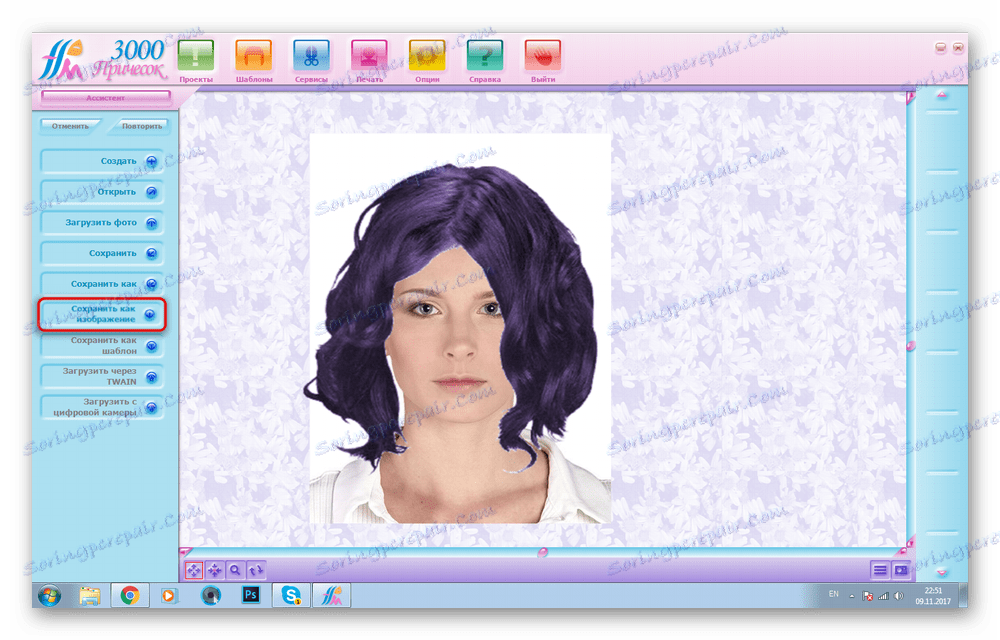Image resolution: width=1000 pixels, height=640 pixels.
Task: Click Открыть to open a project
Action: pyautogui.click(x=101, y=192)
